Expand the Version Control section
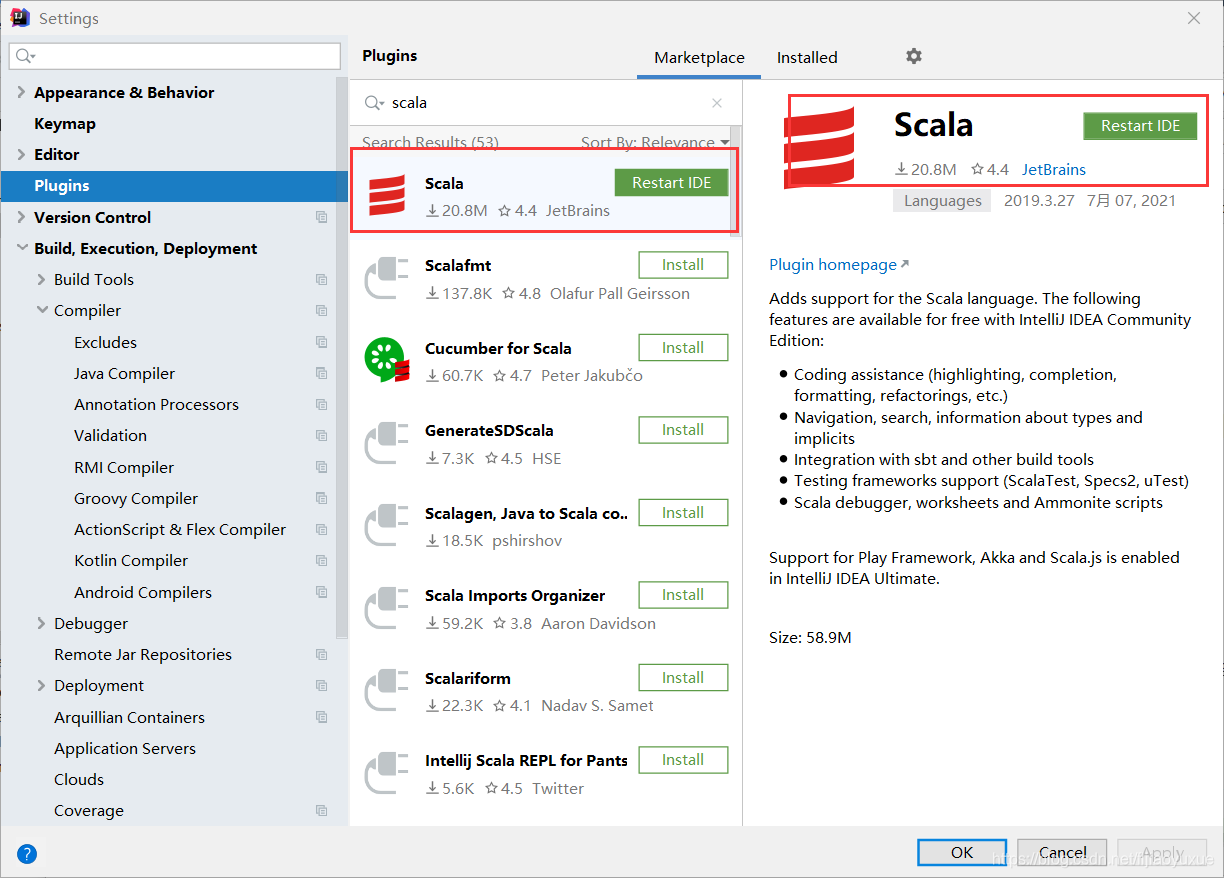Image resolution: width=1224 pixels, height=878 pixels. click(x=22, y=217)
